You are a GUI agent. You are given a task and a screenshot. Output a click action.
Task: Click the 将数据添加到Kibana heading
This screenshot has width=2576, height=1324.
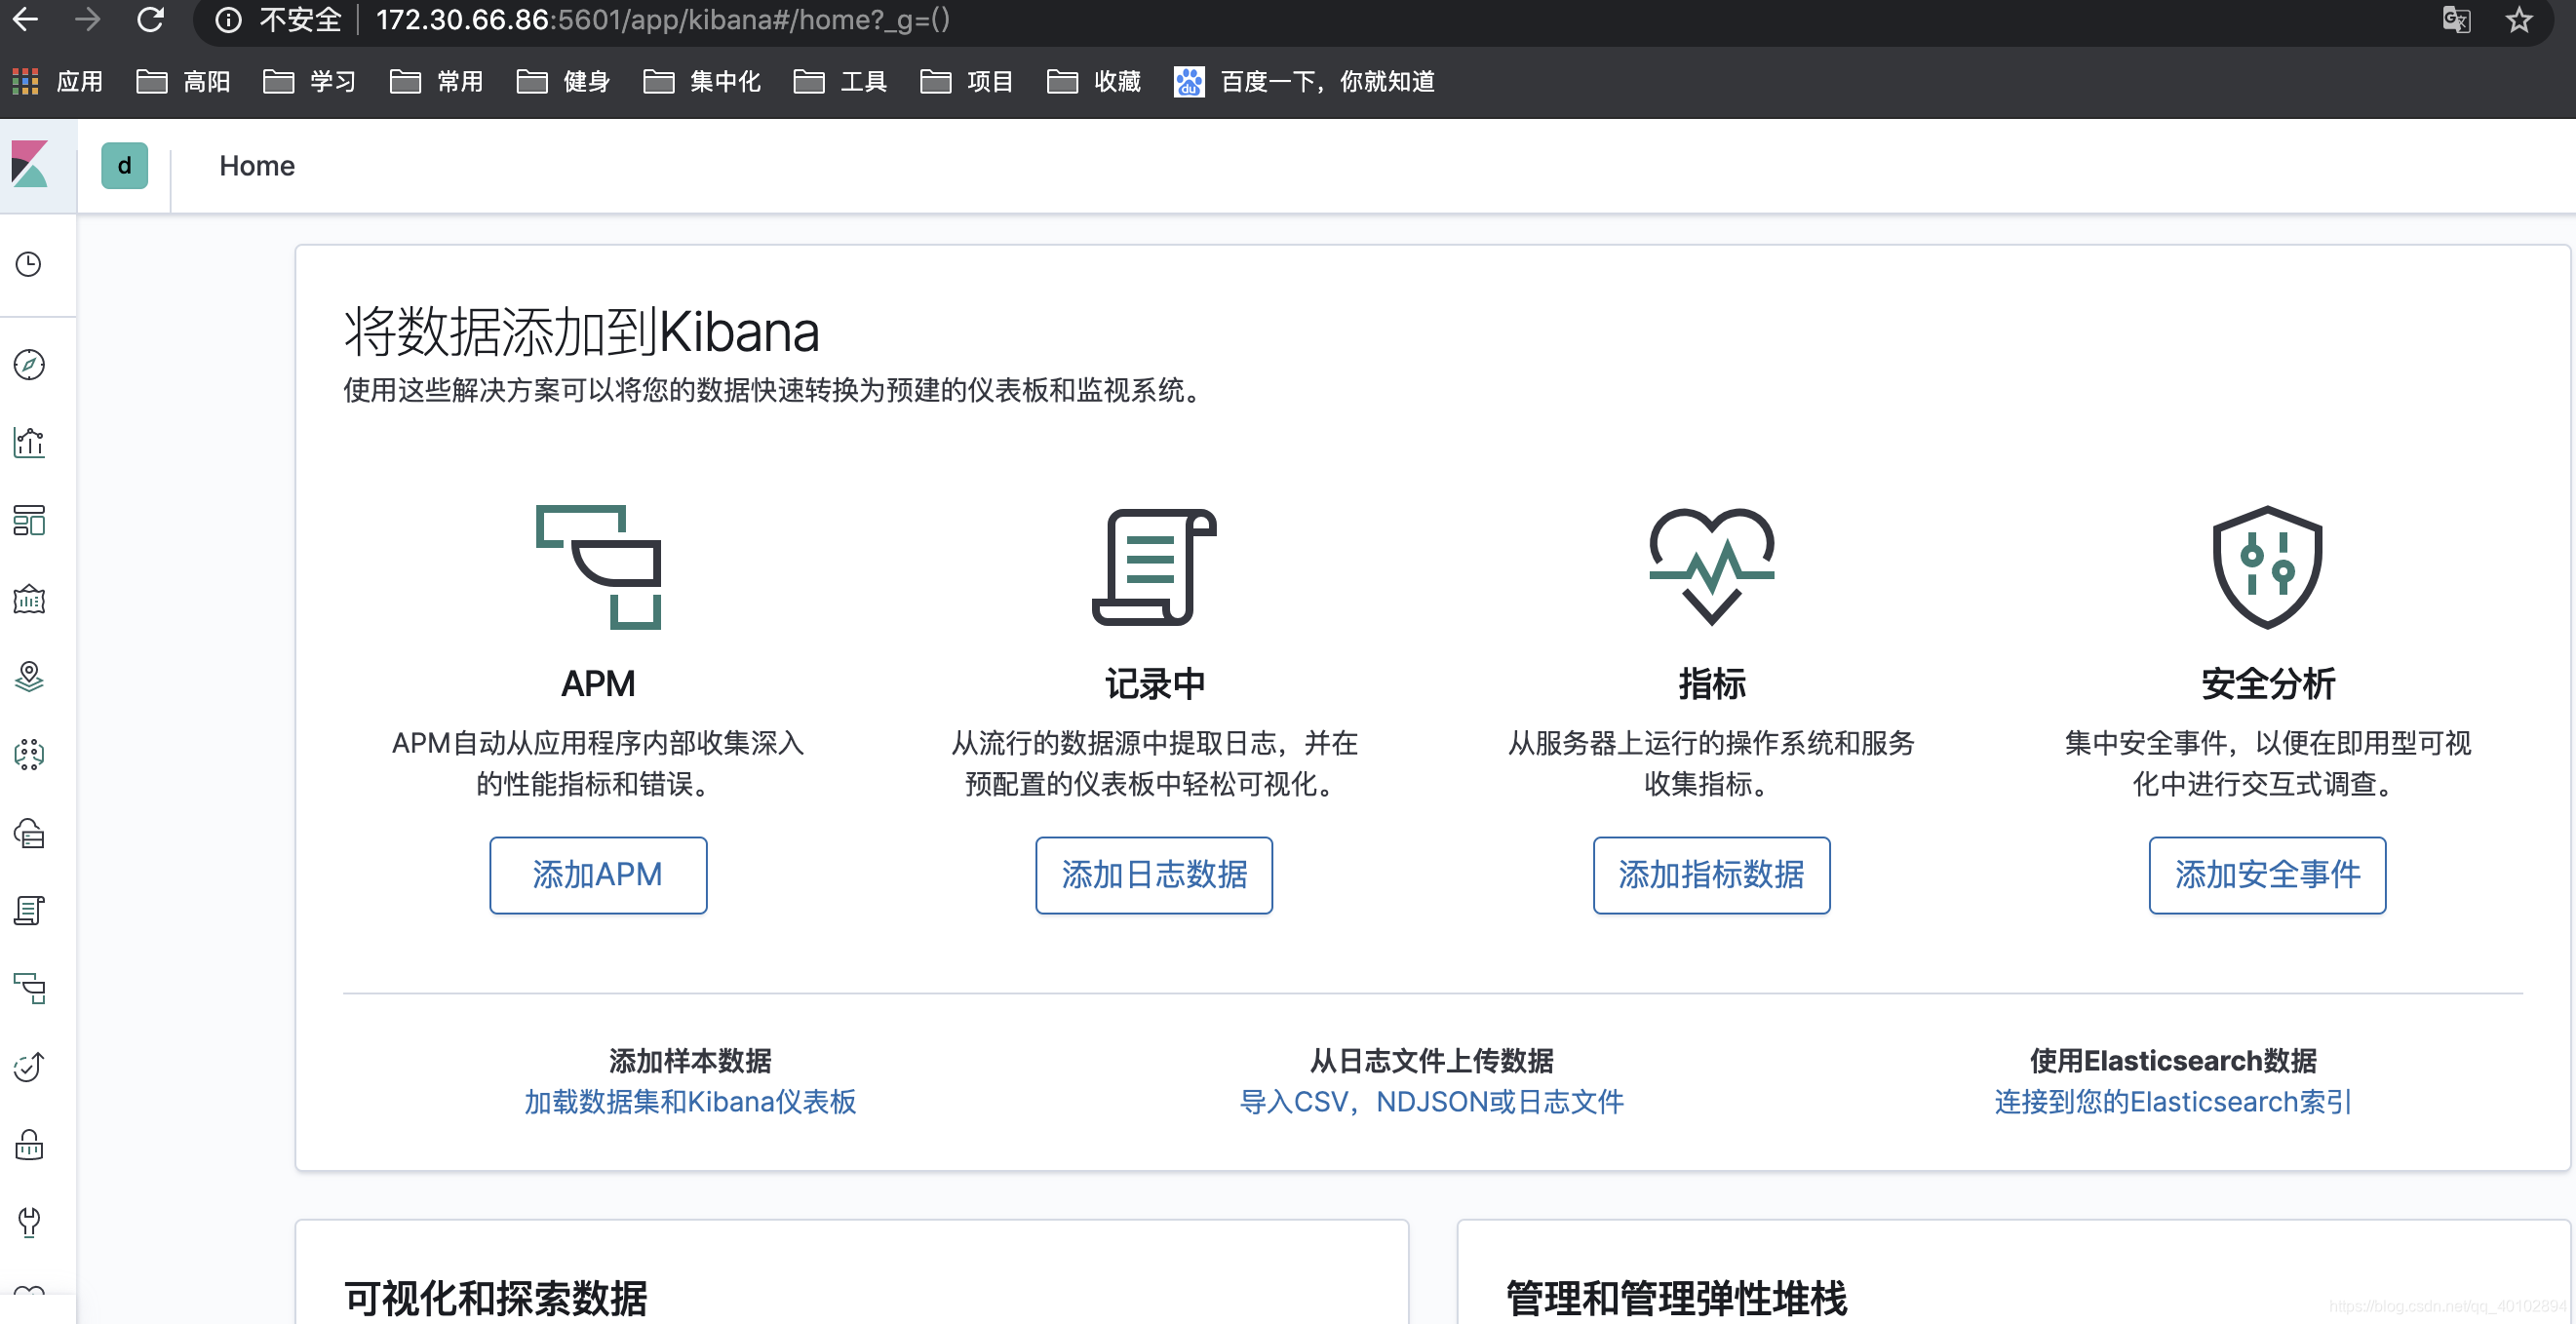581,331
